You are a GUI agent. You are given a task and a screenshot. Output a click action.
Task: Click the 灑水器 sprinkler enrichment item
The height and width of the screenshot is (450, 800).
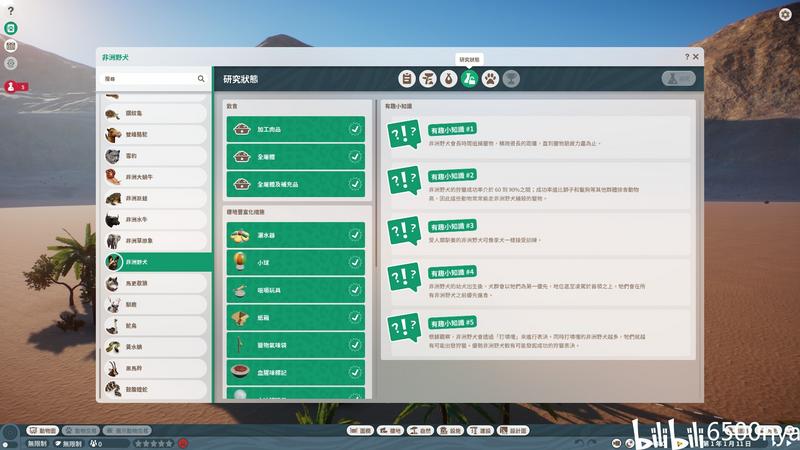[295, 235]
